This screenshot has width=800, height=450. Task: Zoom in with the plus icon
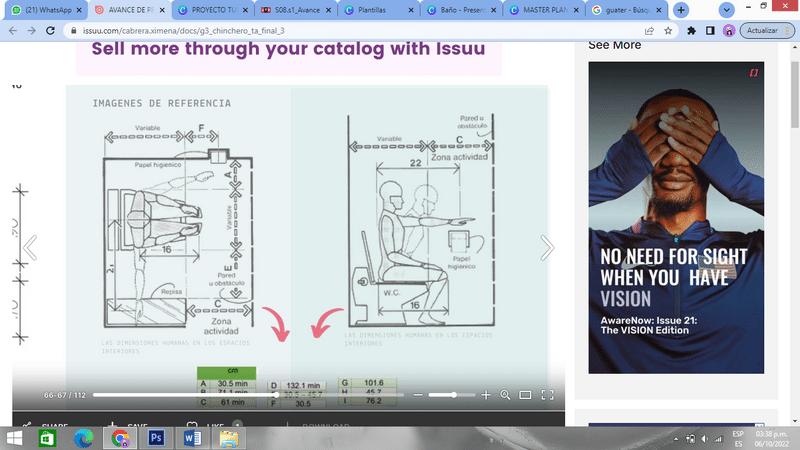pos(486,395)
